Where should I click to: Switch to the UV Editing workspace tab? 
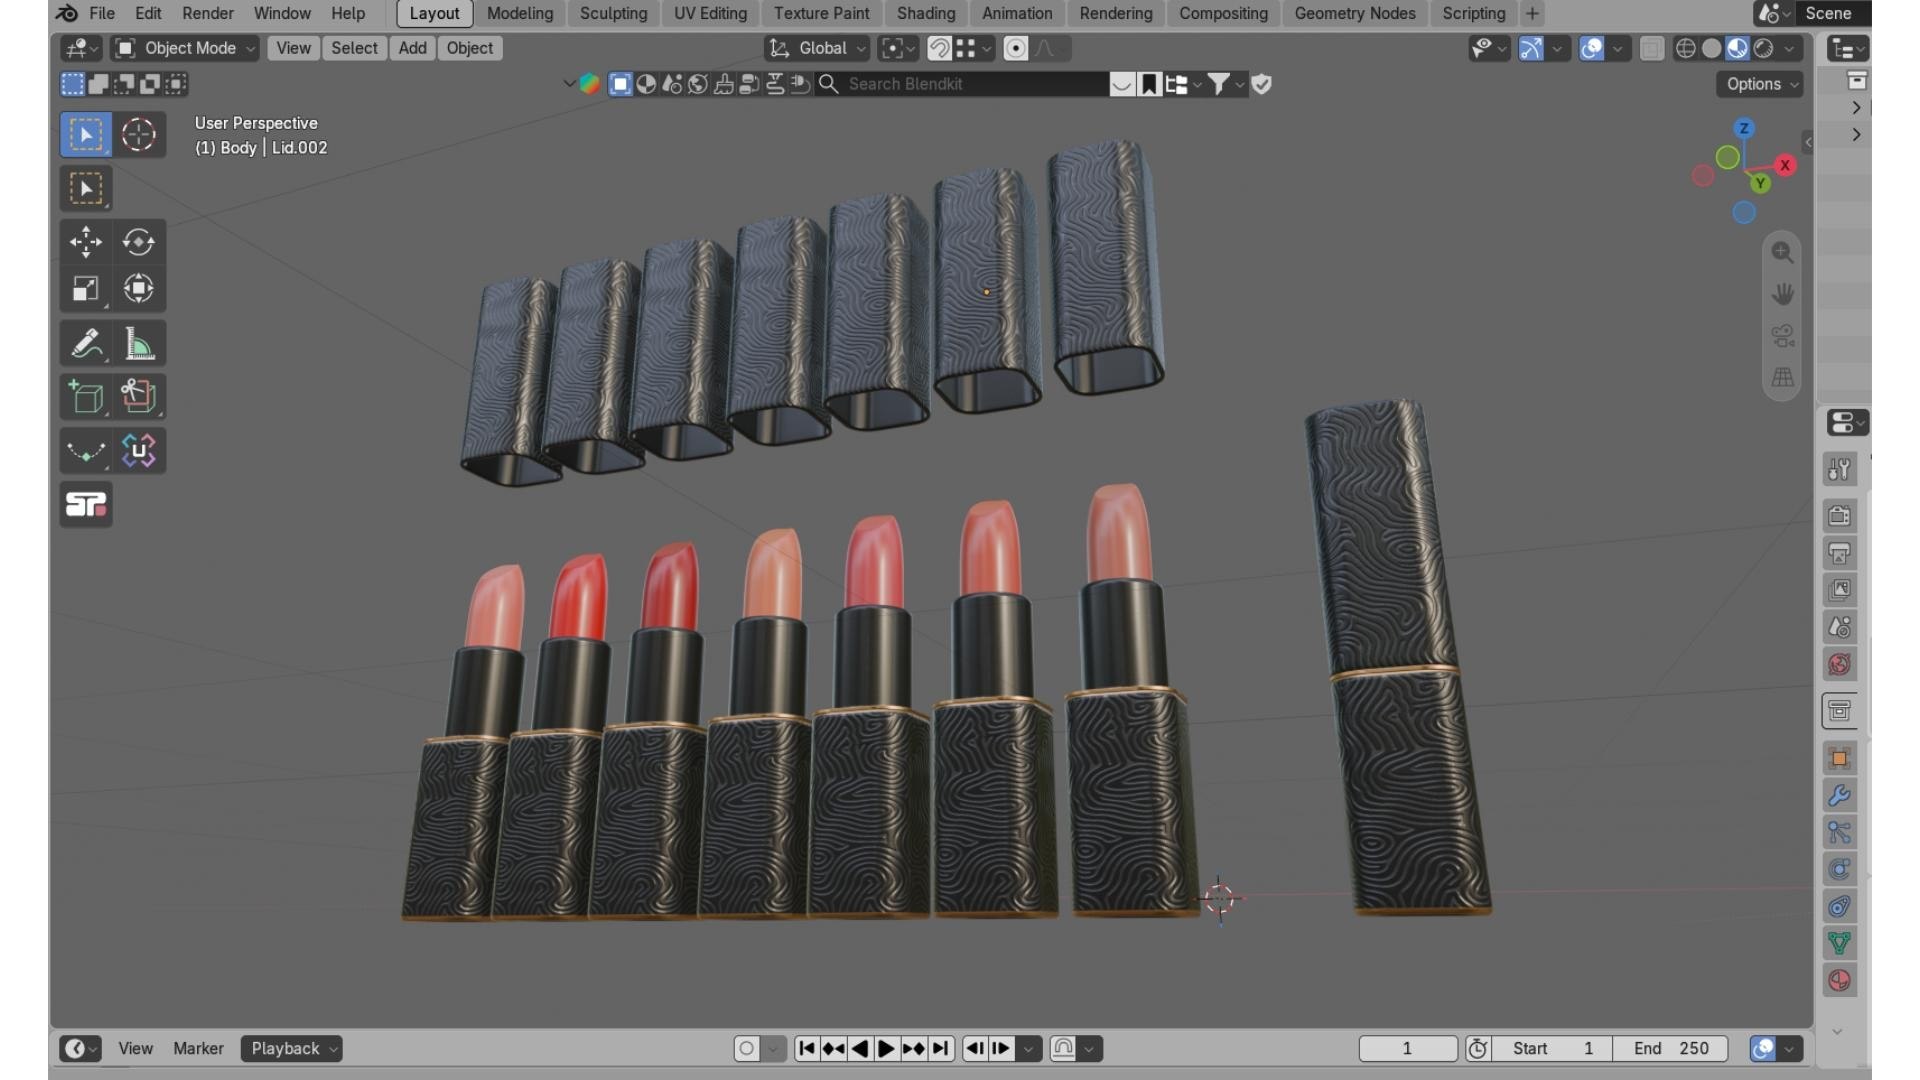710,13
